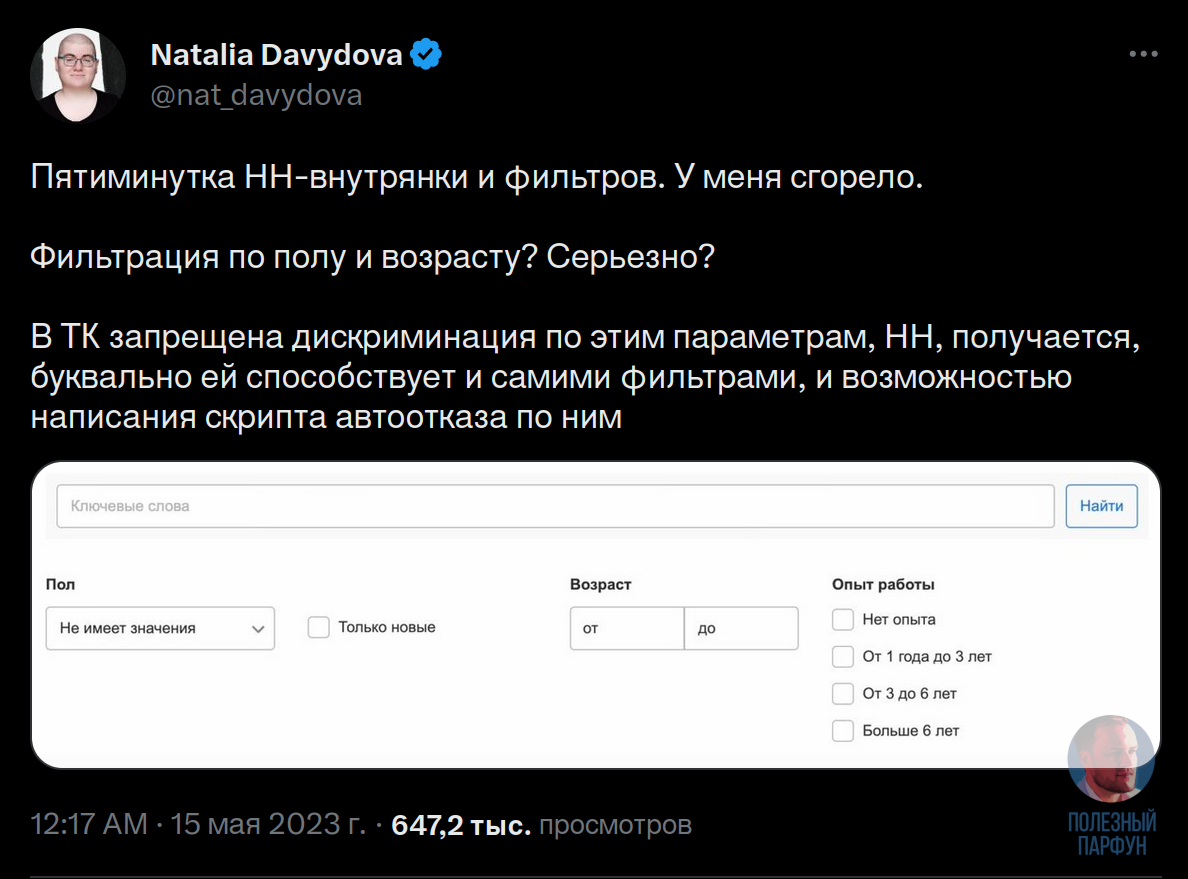Click the tweet timestamp 12:17 AM

point(88,825)
